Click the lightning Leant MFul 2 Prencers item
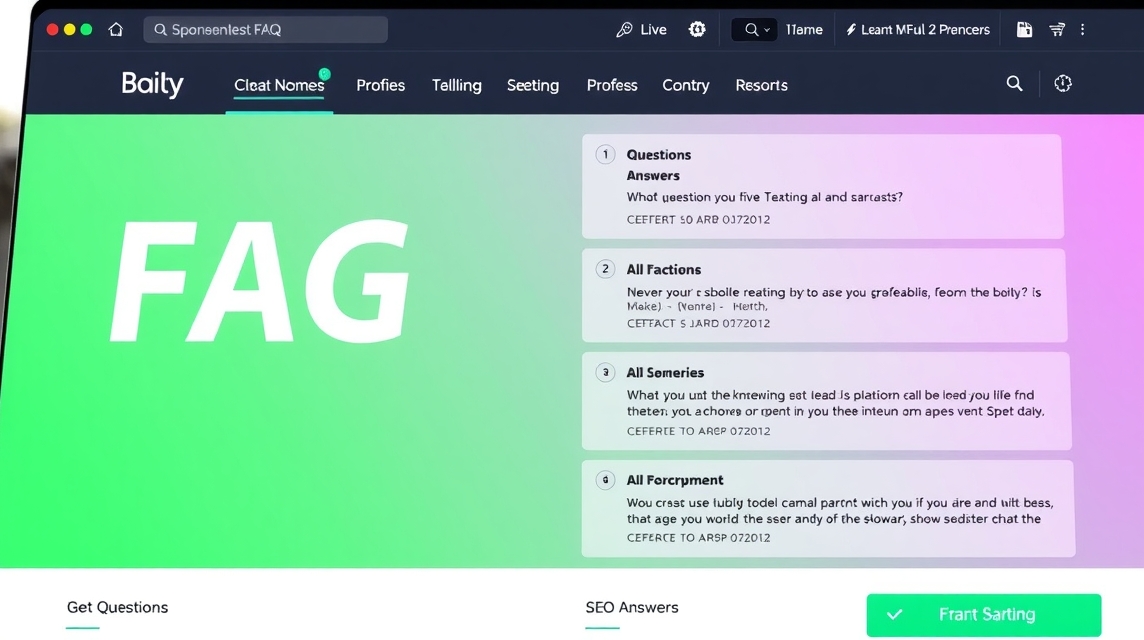This screenshot has height=640, width=1144. (x=917, y=30)
